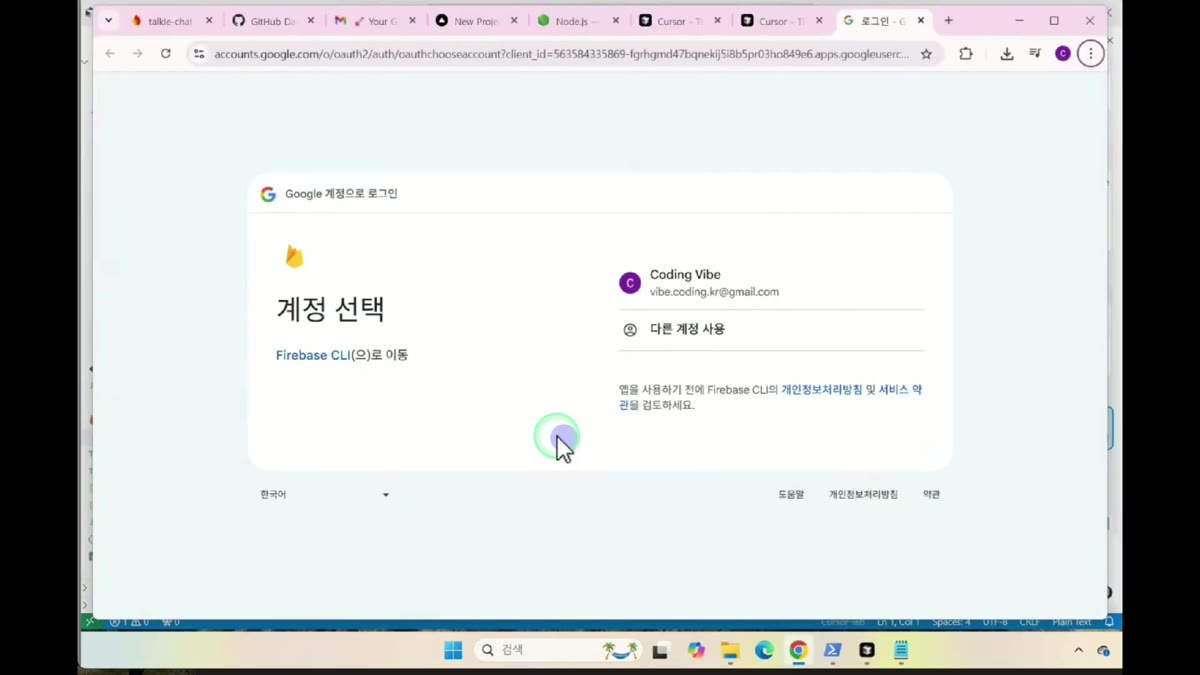Open Task View on taskbar
This screenshot has width=1200, height=675.
660,651
